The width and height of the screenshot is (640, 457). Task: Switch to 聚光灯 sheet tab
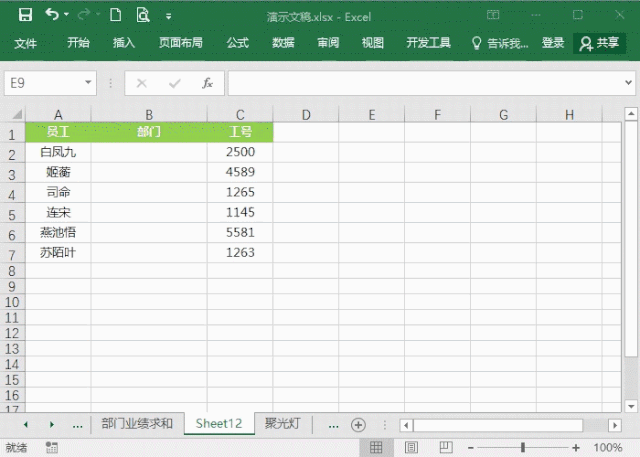(282, 424)
